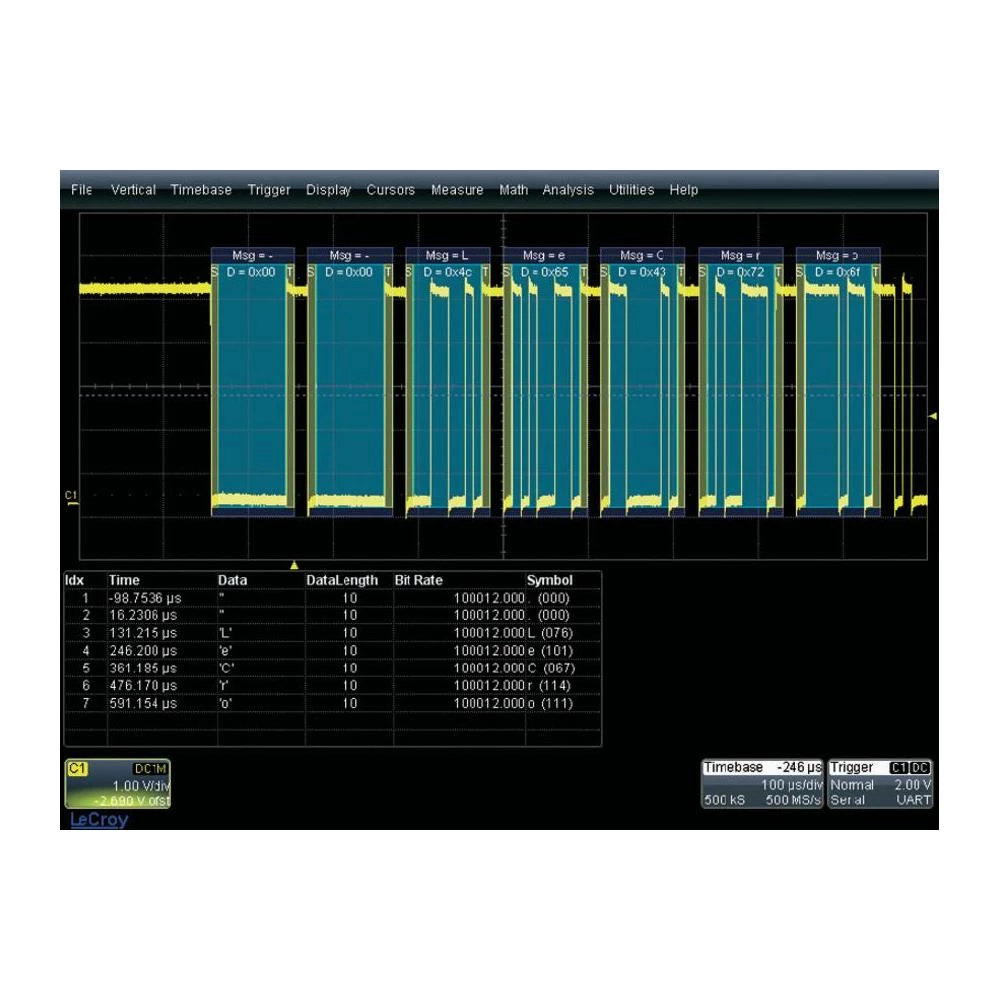
Task: Select the decoded 'Msg = L' annotation bubble
Action: pos(447,253)
